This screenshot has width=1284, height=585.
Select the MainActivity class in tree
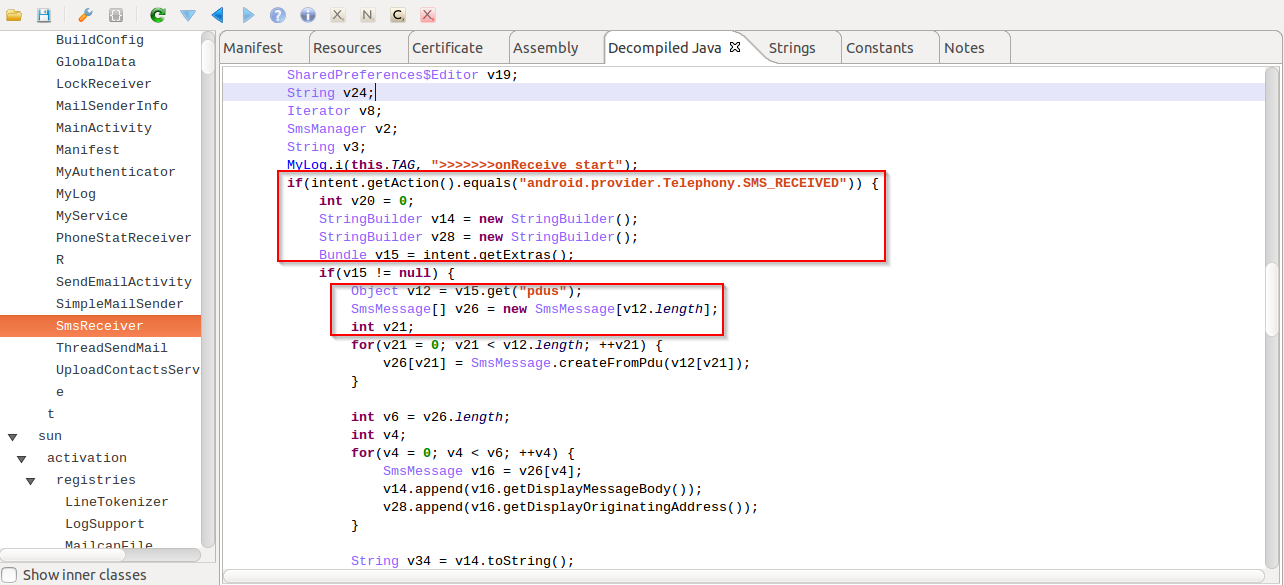pyautogui.click(x=104, y=128)
